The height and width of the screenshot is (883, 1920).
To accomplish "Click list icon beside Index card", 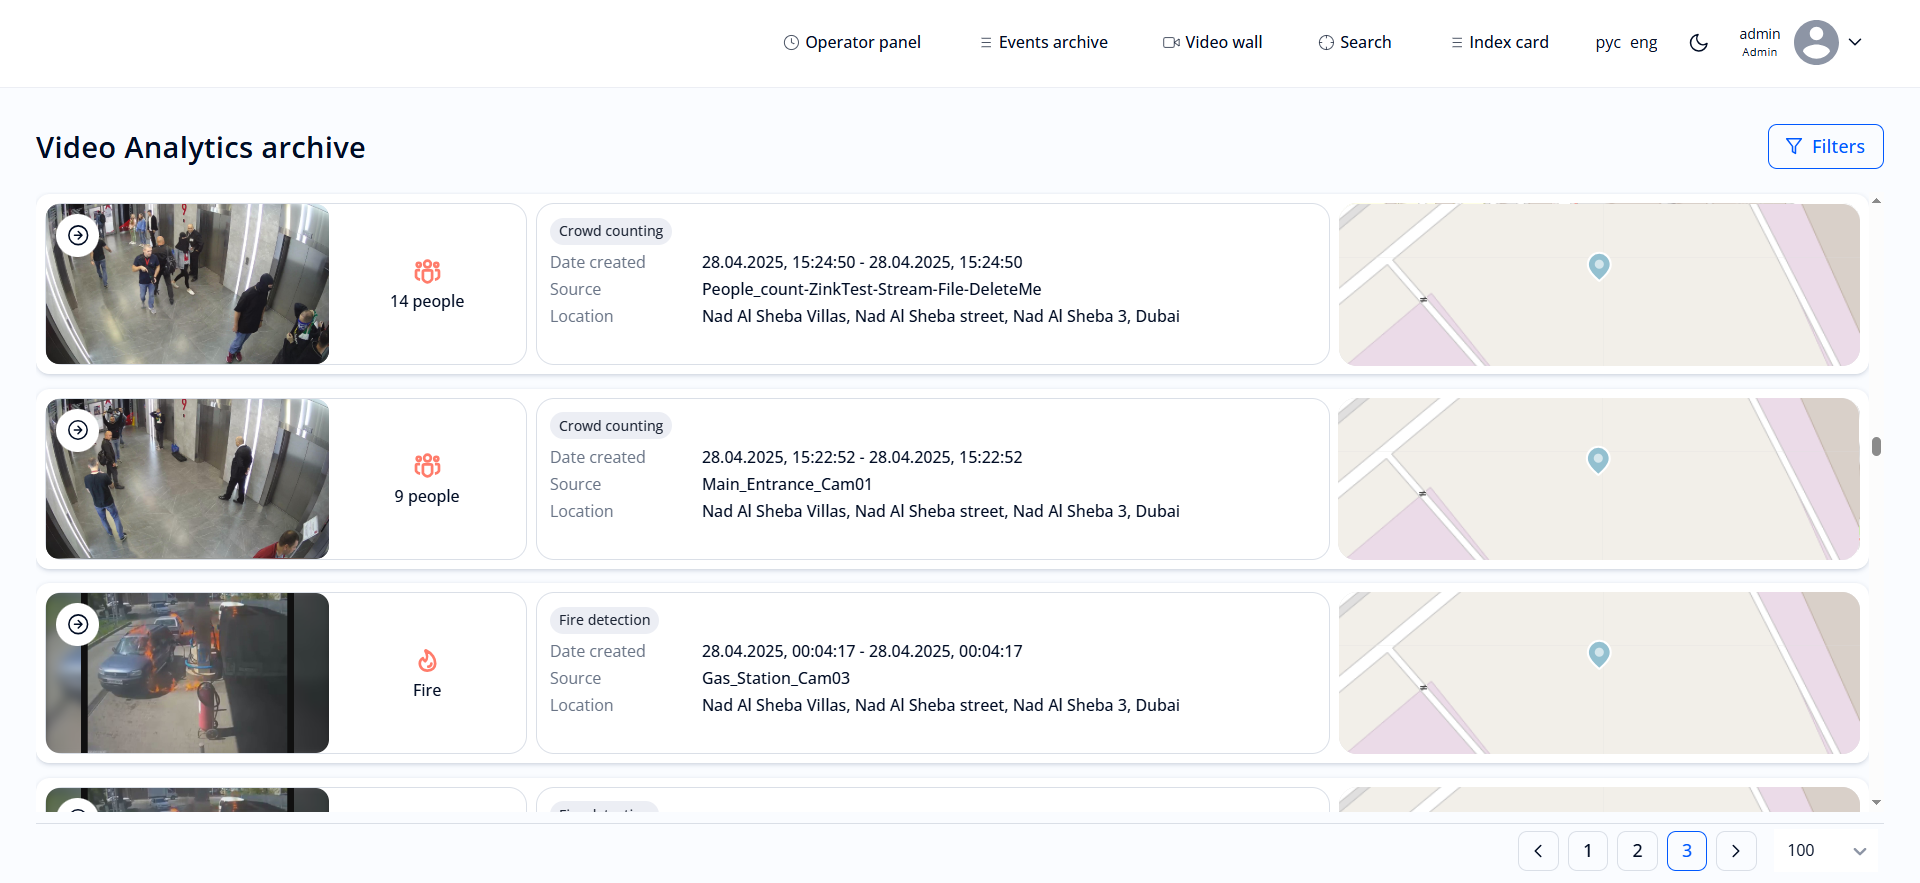I will coord(1457,42).
